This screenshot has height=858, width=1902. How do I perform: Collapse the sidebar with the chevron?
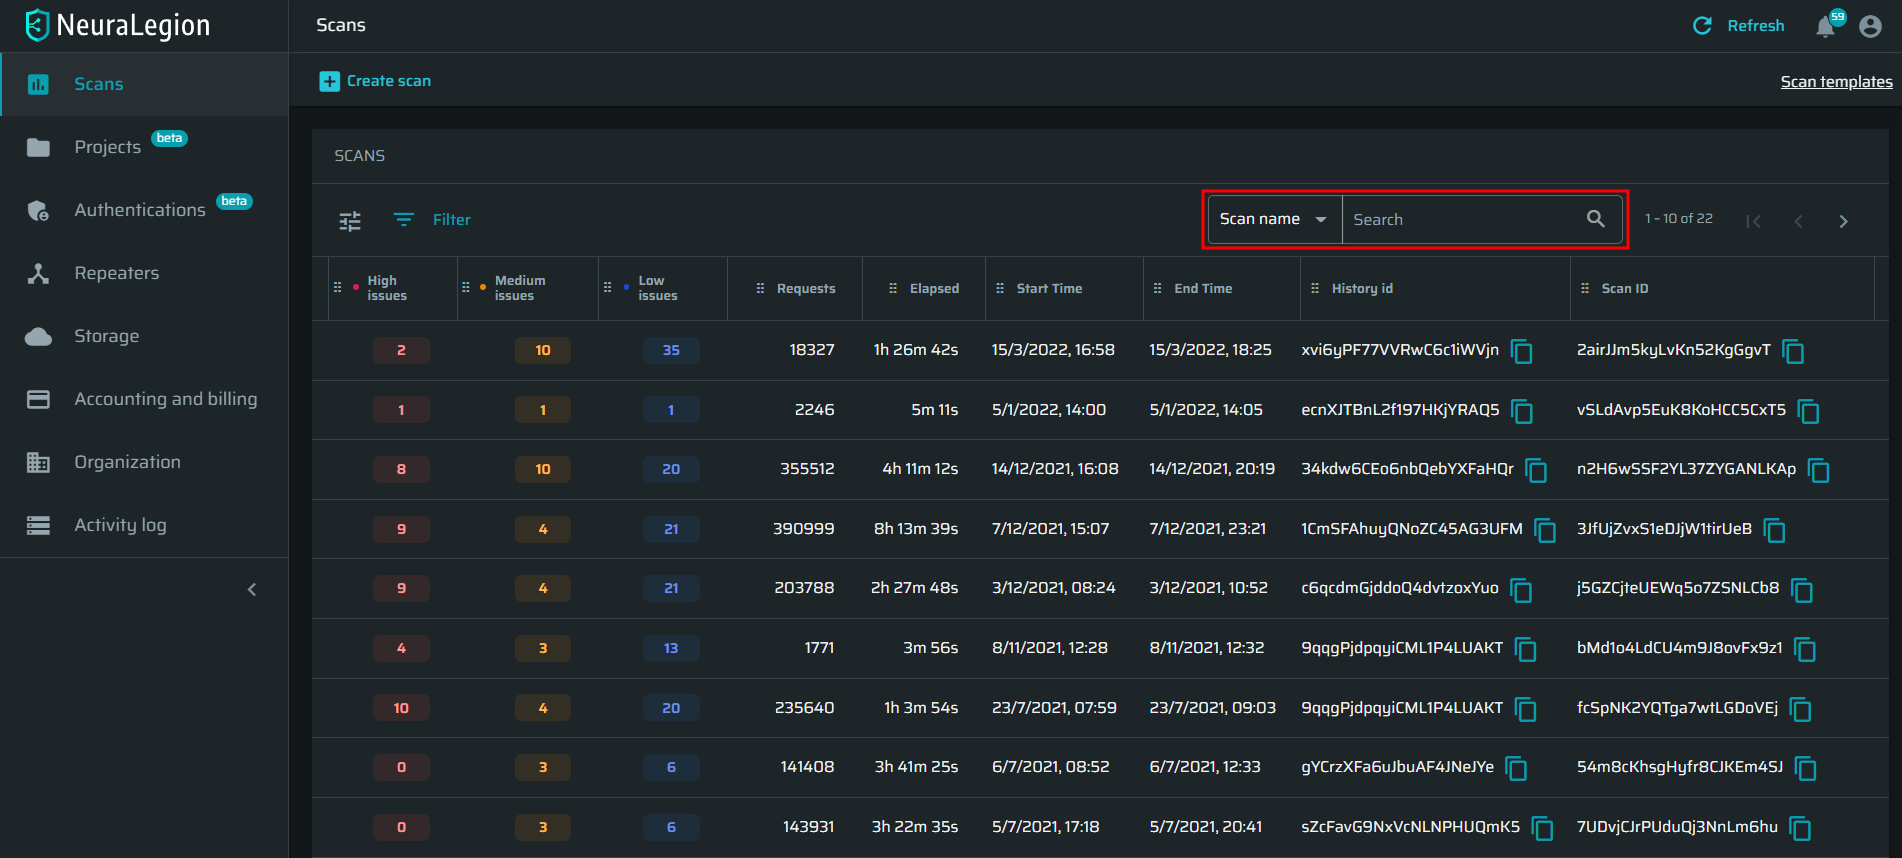point(252,590)
